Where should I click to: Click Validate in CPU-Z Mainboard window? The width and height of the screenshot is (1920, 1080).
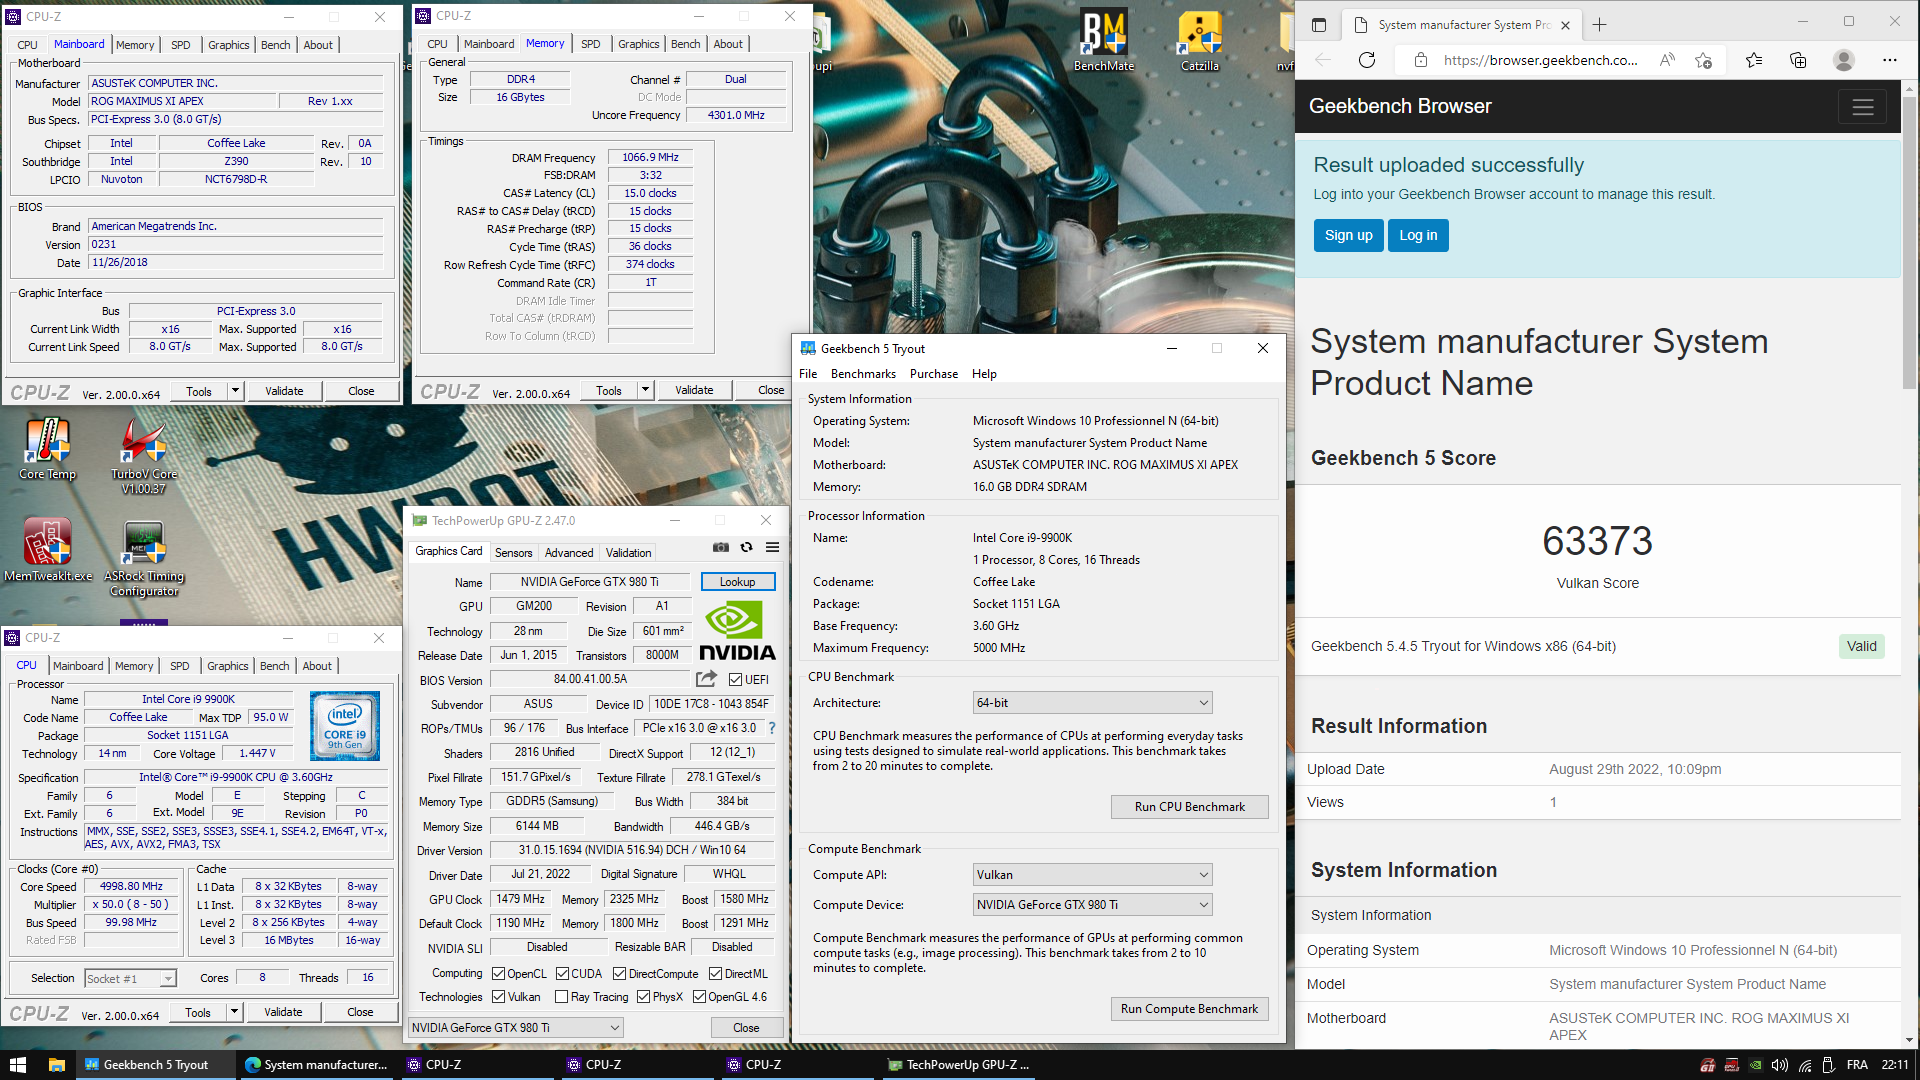pos(284,391)
